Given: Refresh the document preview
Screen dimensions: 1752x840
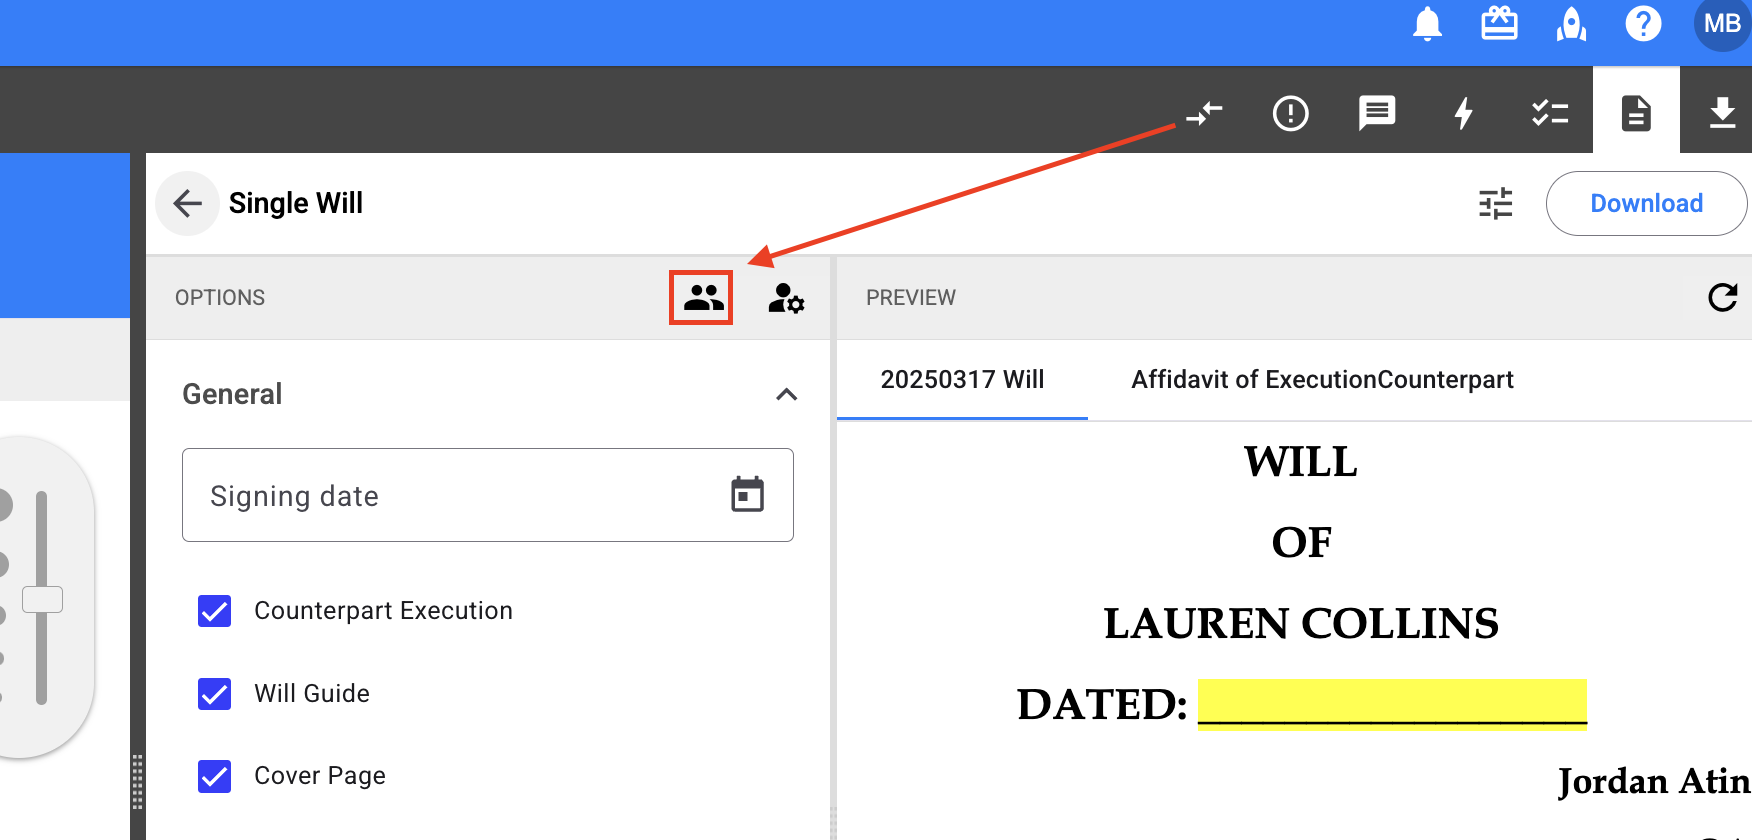Looking at the screenshot, I should click(1722, 297).
